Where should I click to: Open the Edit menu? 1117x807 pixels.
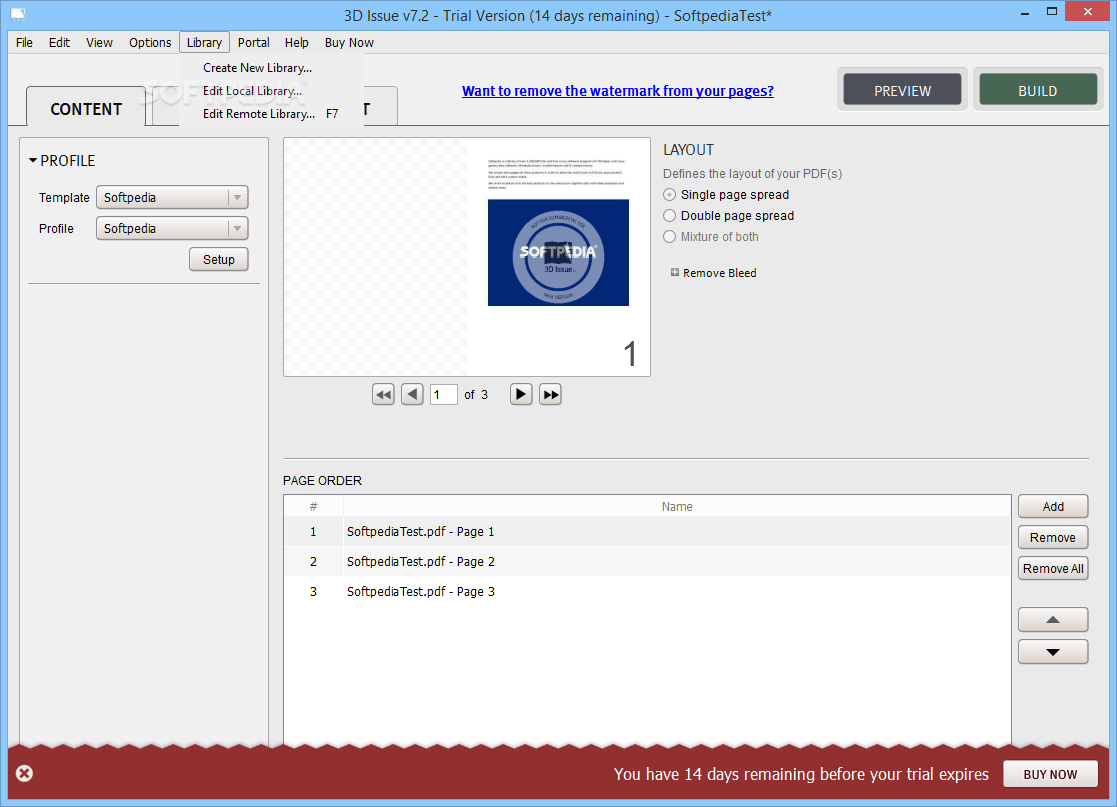(x=59, y=43)
